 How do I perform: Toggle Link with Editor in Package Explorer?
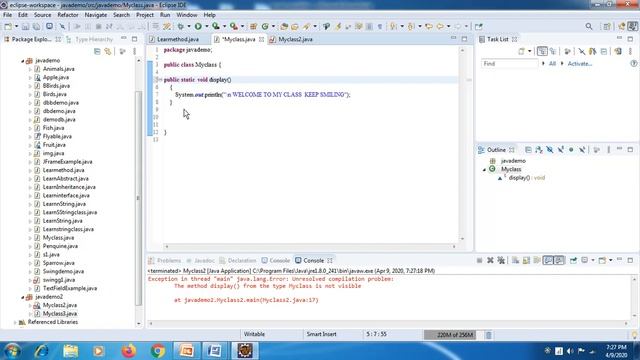tap(108, 51)
